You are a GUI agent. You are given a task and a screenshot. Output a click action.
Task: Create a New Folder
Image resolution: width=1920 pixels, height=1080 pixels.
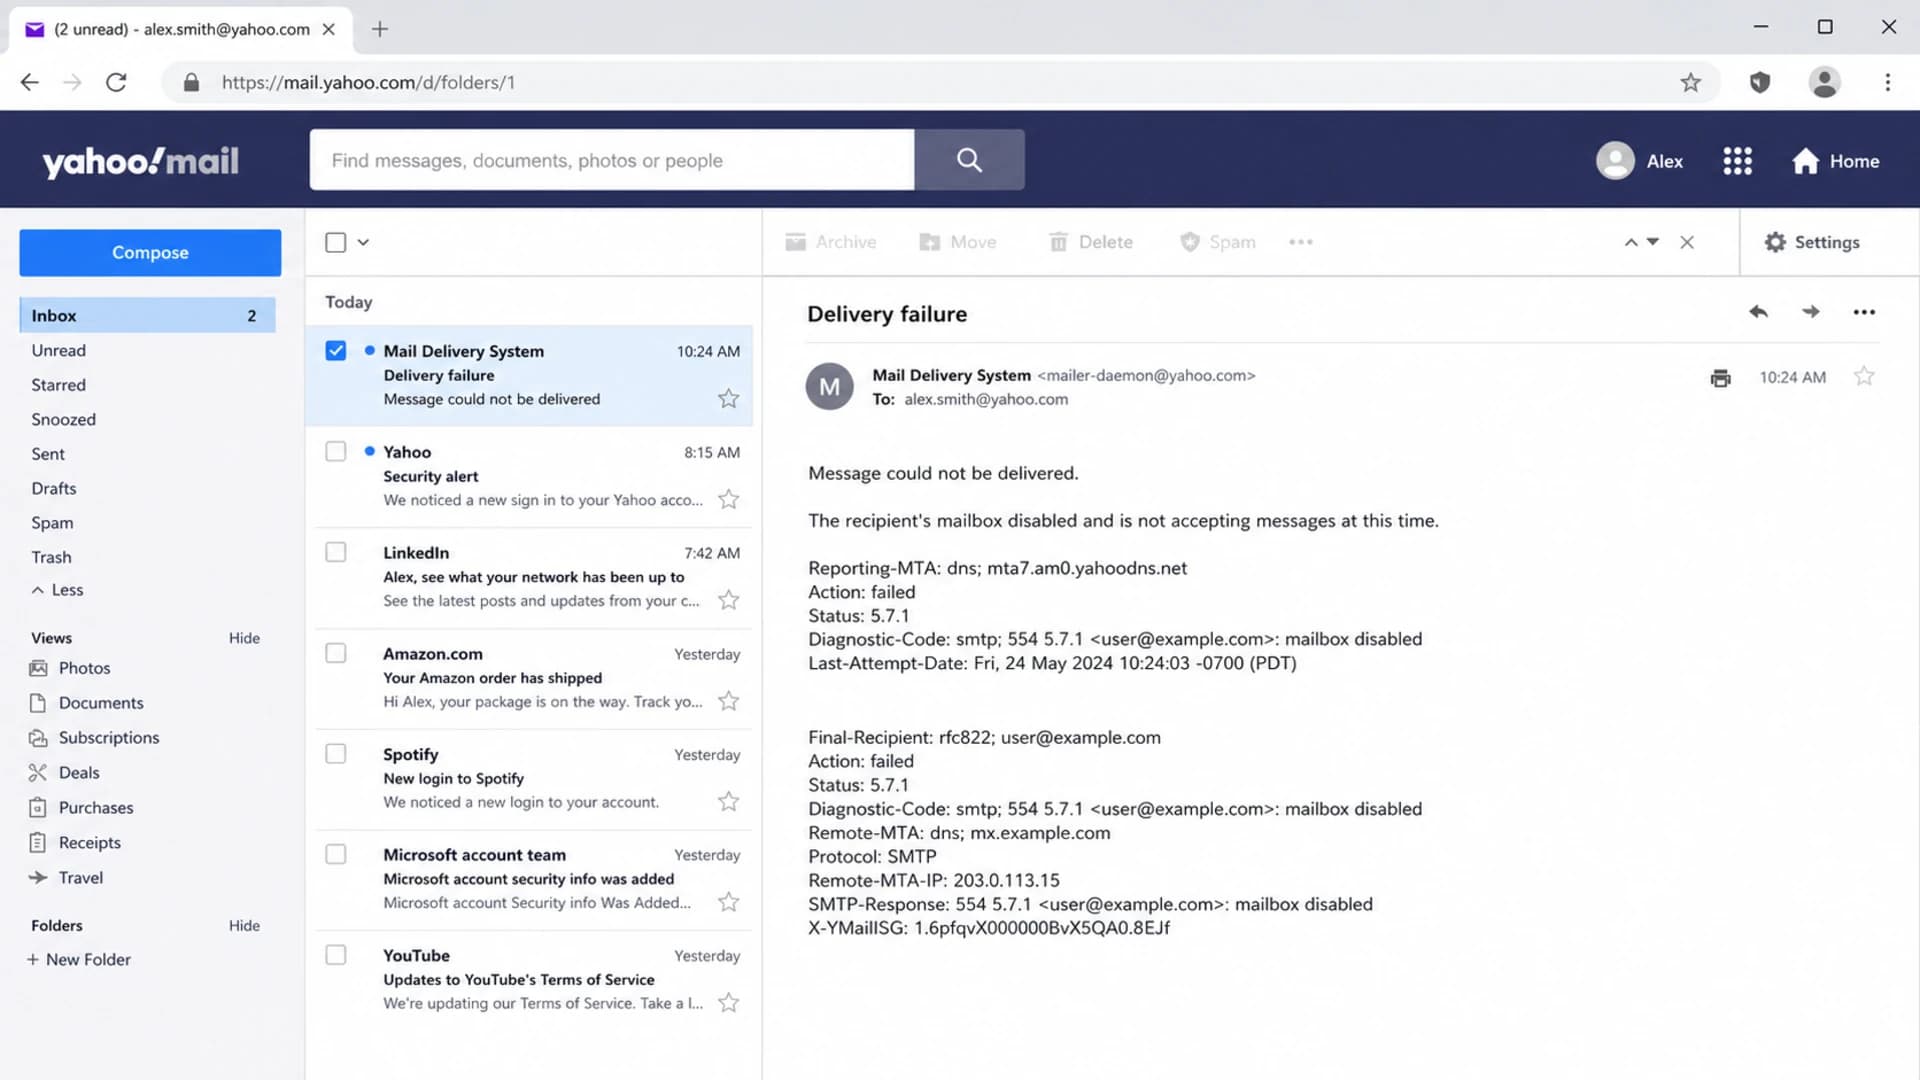pos(79,959)
